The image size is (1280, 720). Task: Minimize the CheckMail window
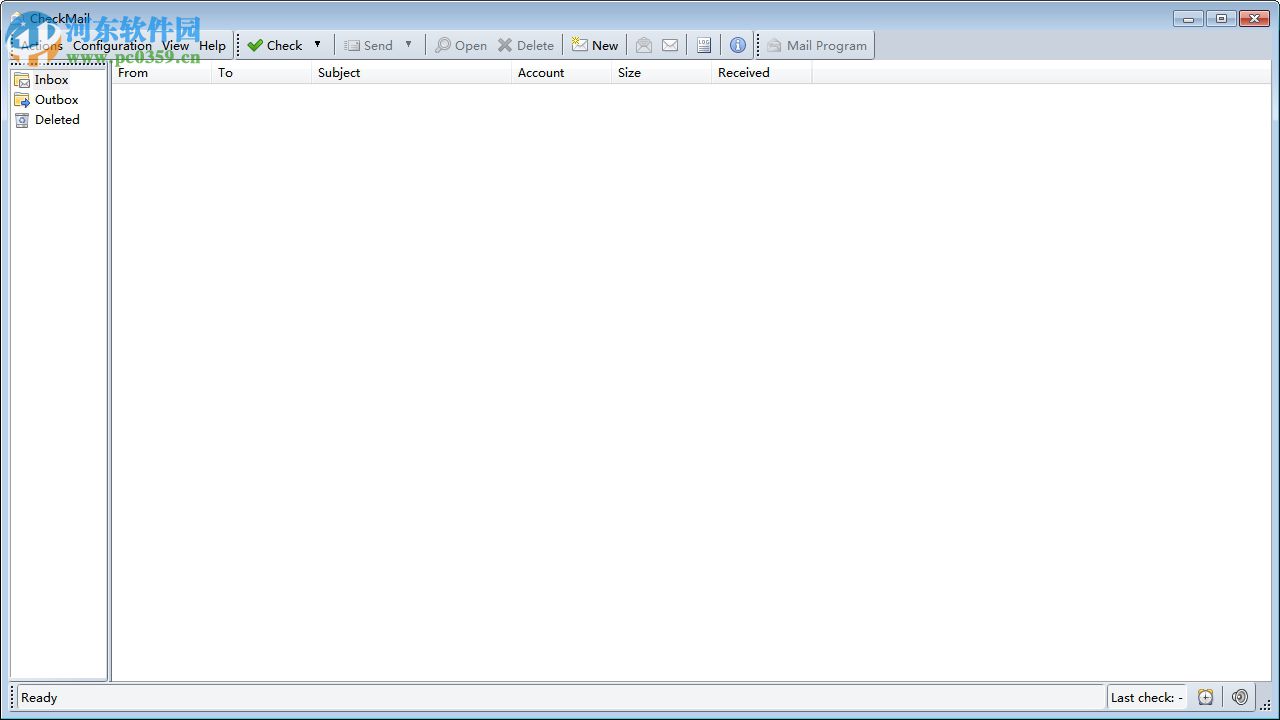coord(1188,18)
